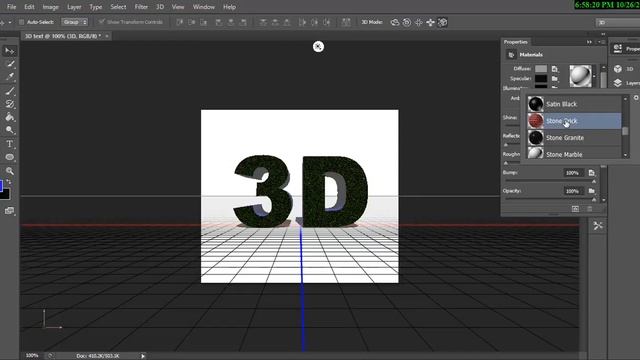Select the Paint Bucket tool
The image size is (640, 360).
point(9,117)
